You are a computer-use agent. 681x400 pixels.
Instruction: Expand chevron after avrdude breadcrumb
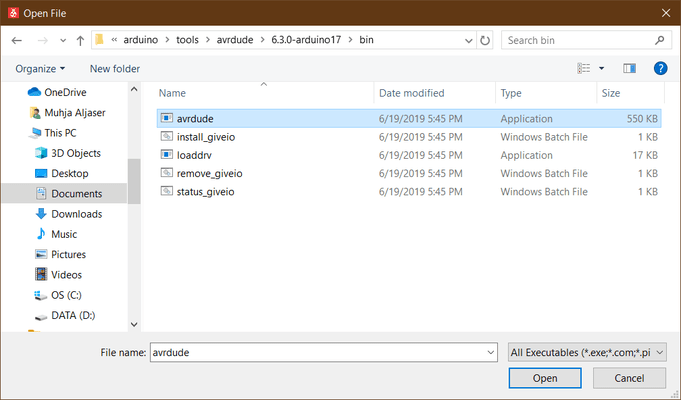point(262,40)
